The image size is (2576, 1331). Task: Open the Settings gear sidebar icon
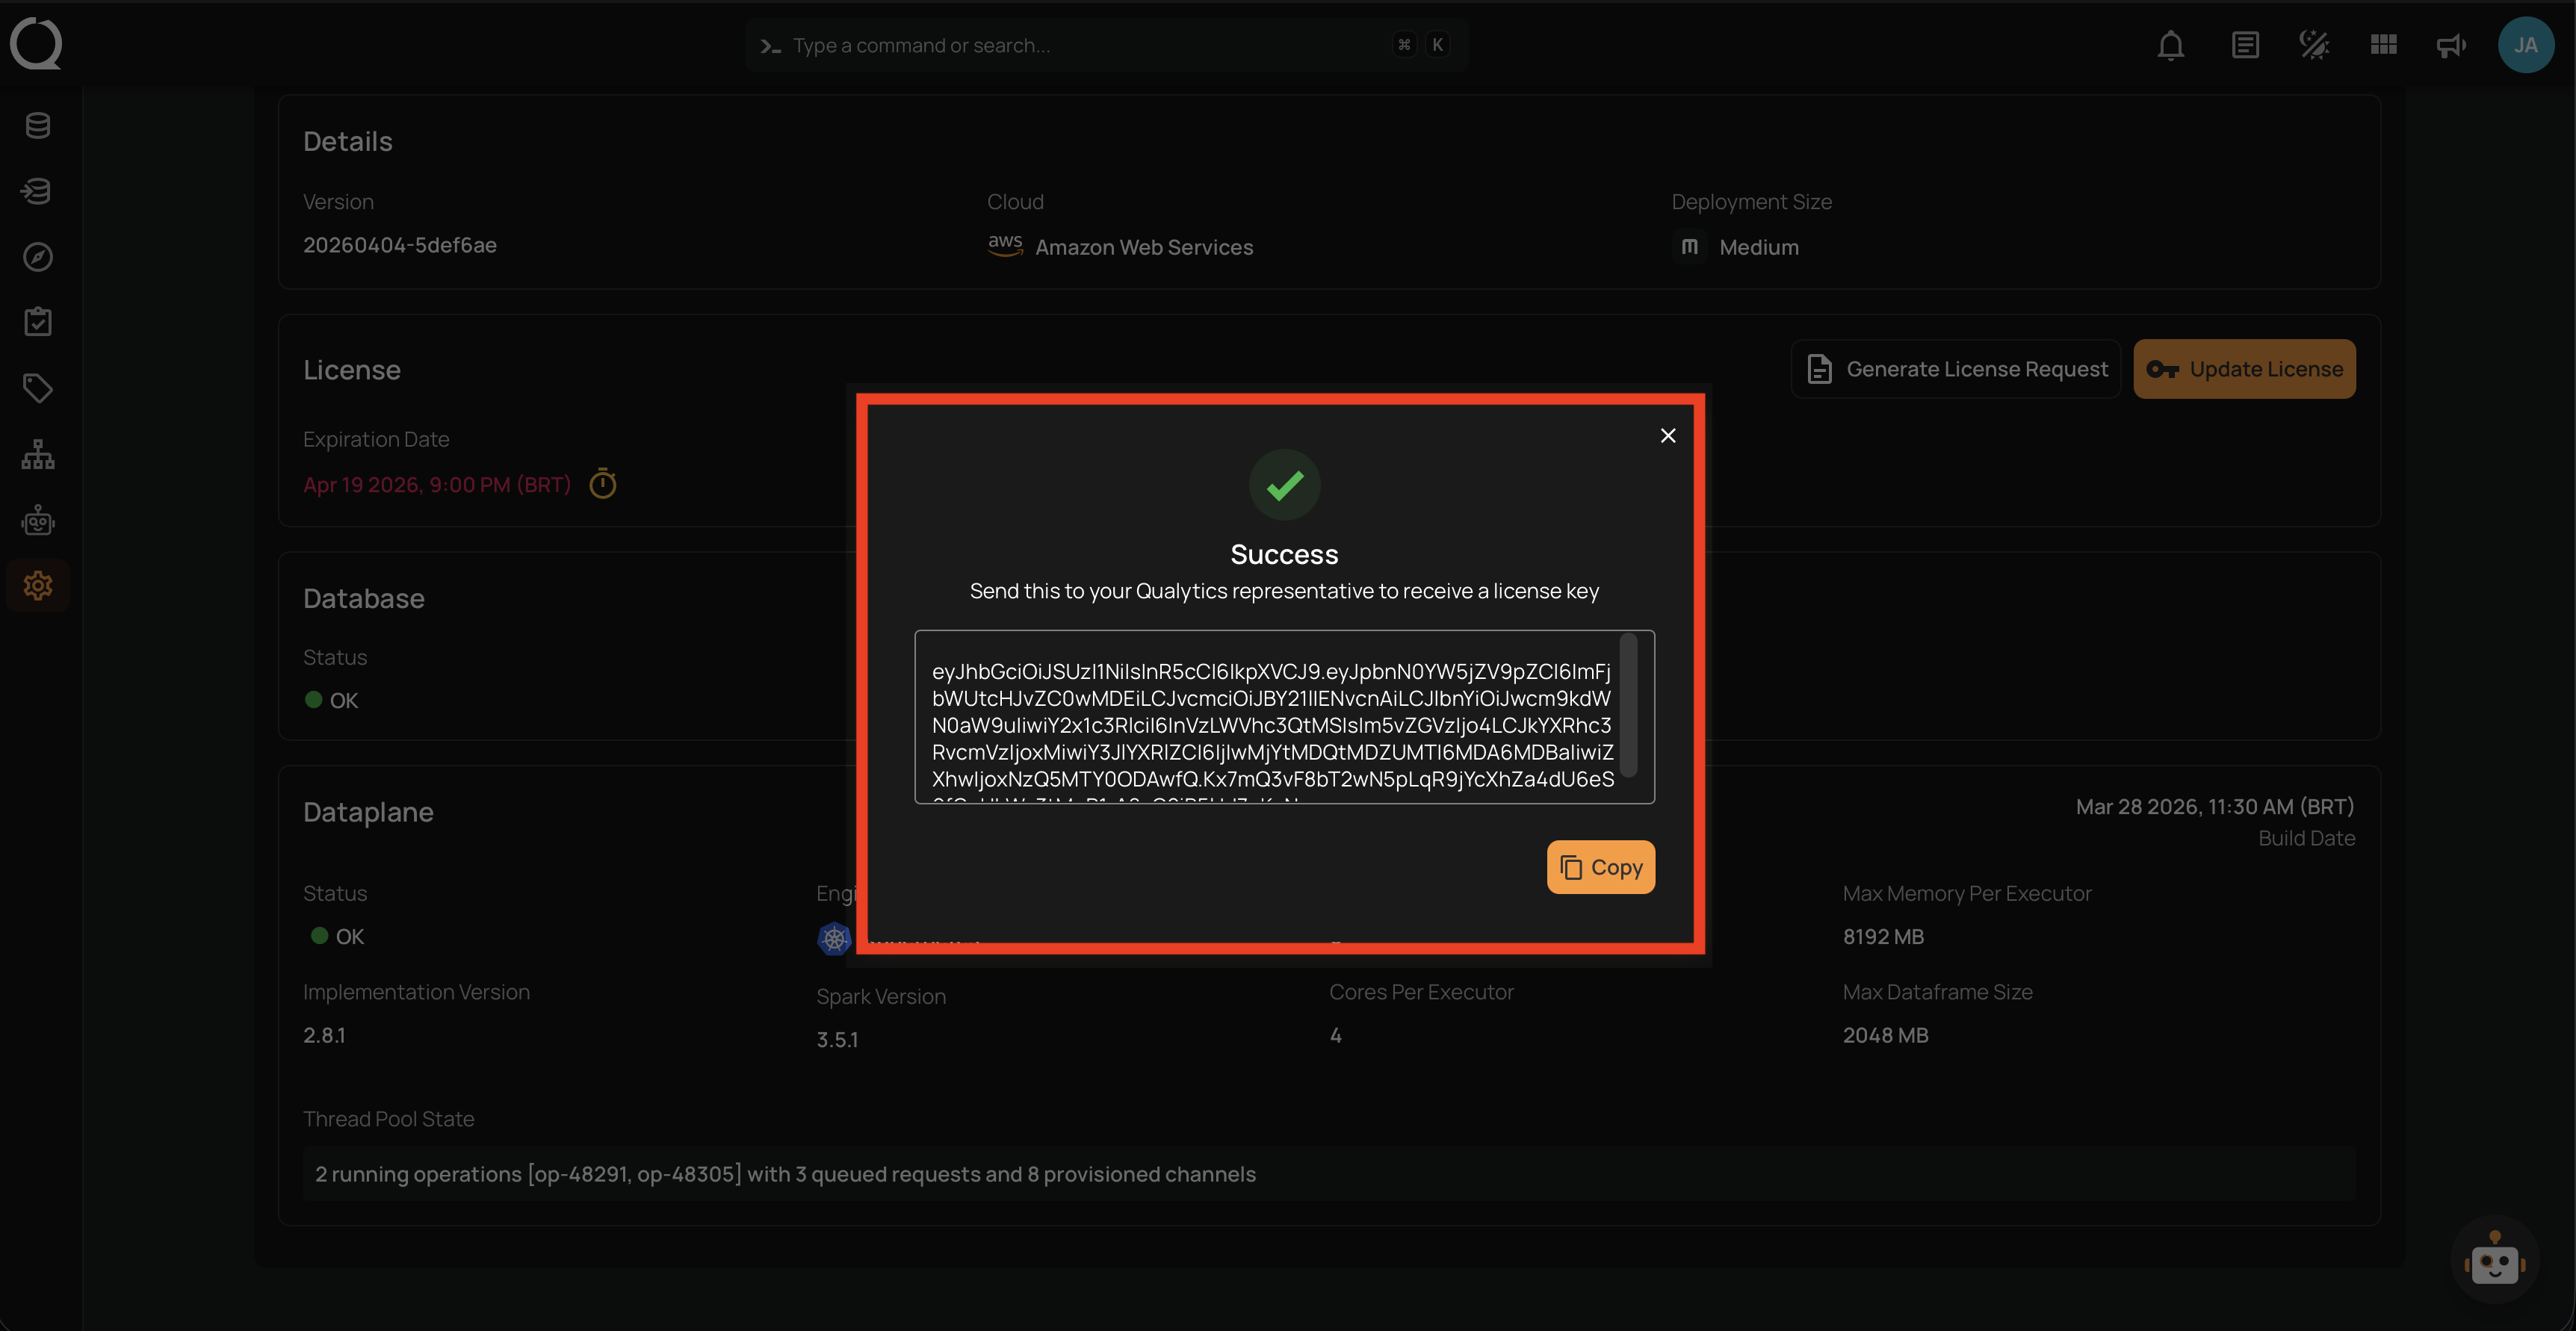click(x=38, y=585)
